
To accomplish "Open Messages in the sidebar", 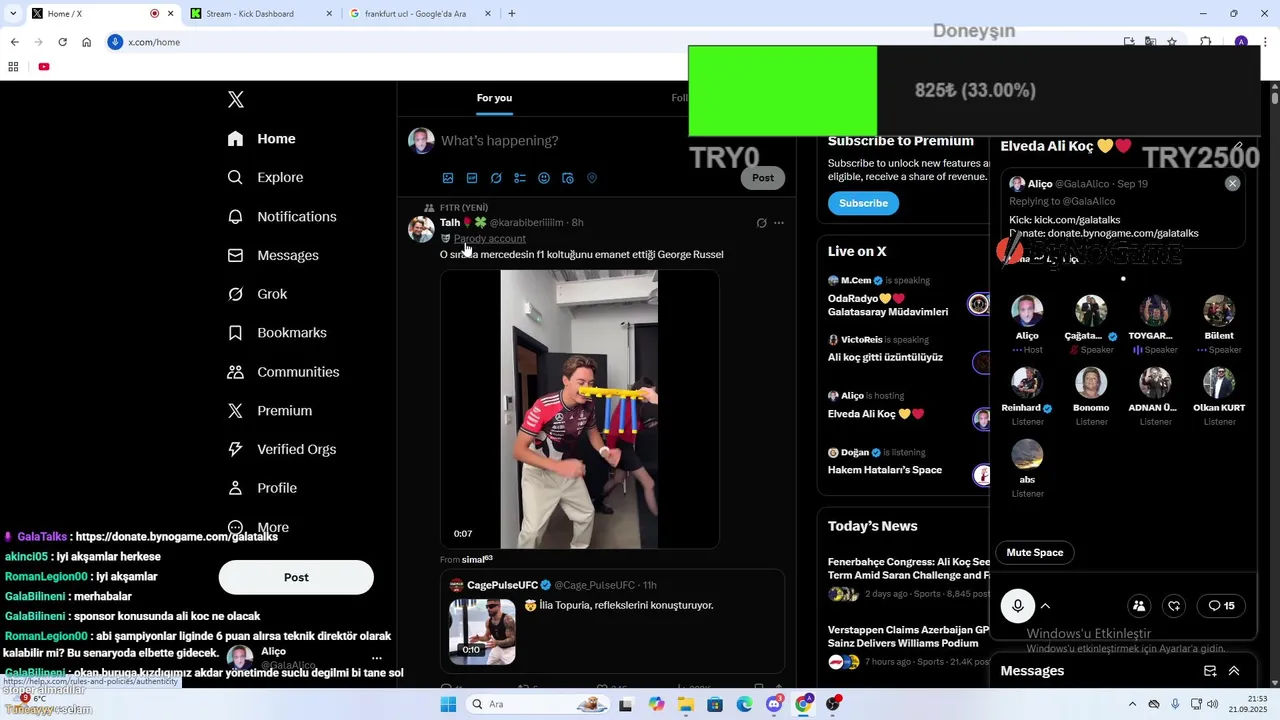I will 273,255.
